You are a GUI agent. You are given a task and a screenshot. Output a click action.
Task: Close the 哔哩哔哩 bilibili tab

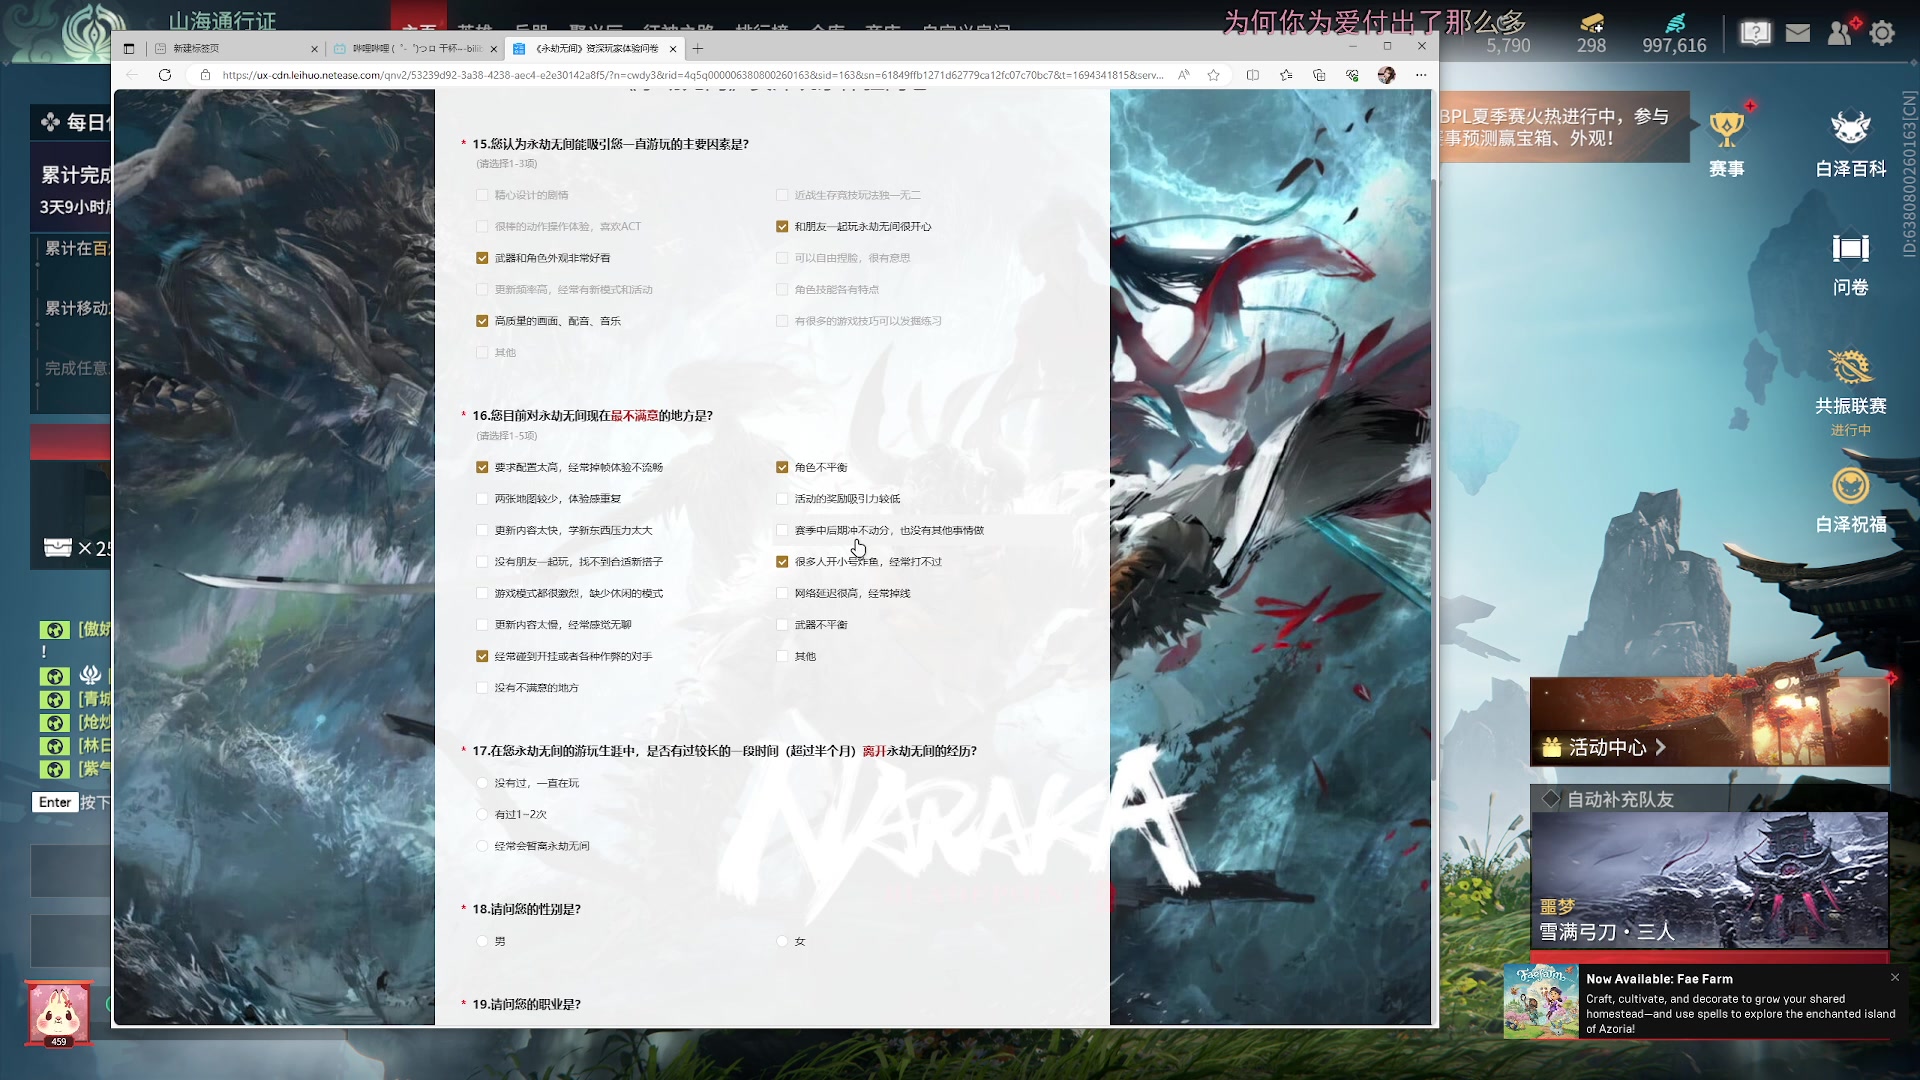(x=494, y=48)
